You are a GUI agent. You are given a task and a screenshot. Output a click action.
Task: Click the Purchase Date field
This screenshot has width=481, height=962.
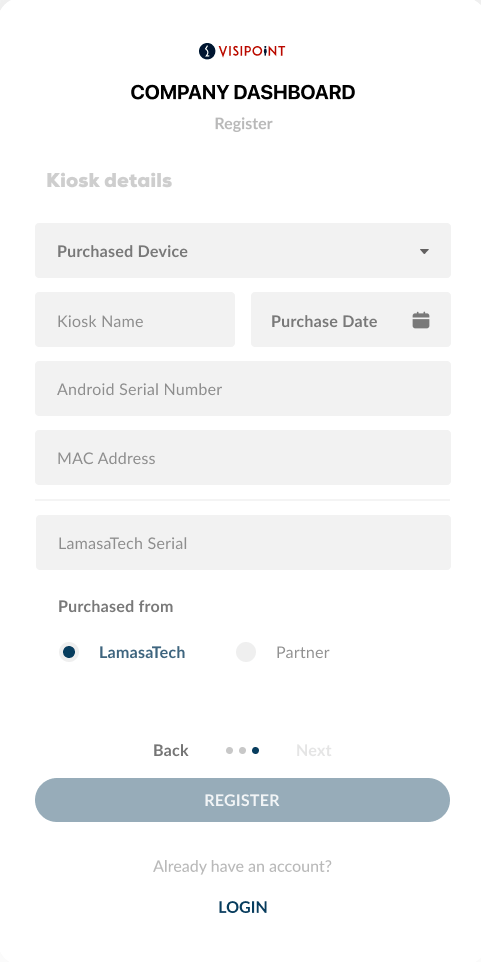click(351, 320)
